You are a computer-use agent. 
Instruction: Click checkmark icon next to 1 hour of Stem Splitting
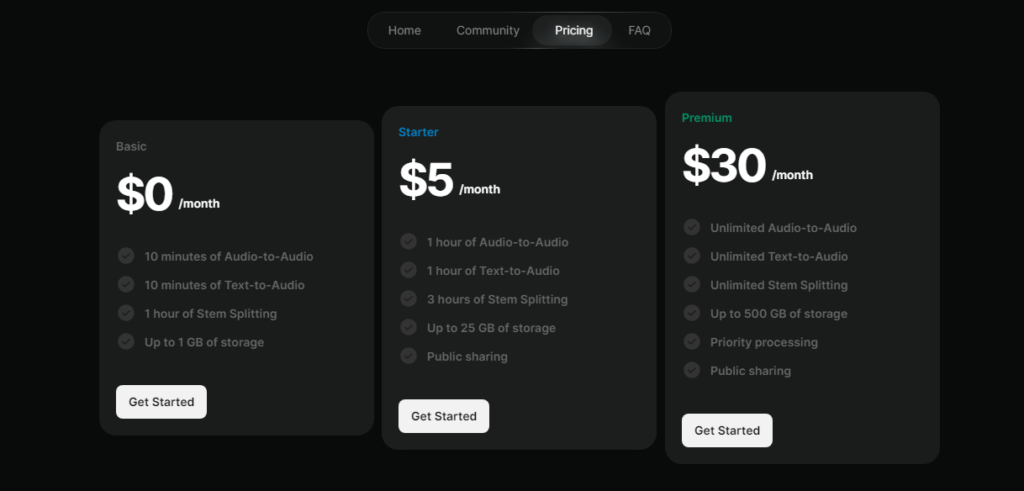click(x=126, y=313)
